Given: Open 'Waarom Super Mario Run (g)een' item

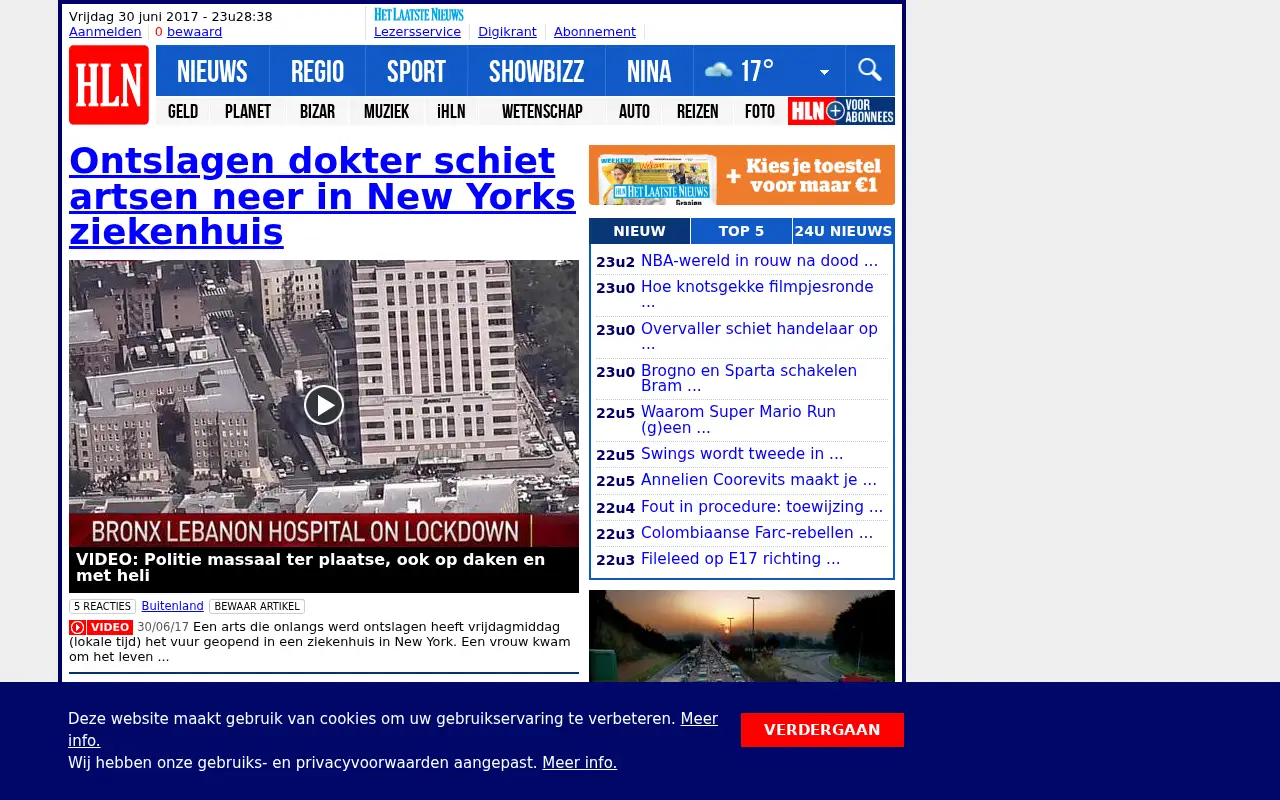Looking at the screenshot, I should (x=738, y=420).
